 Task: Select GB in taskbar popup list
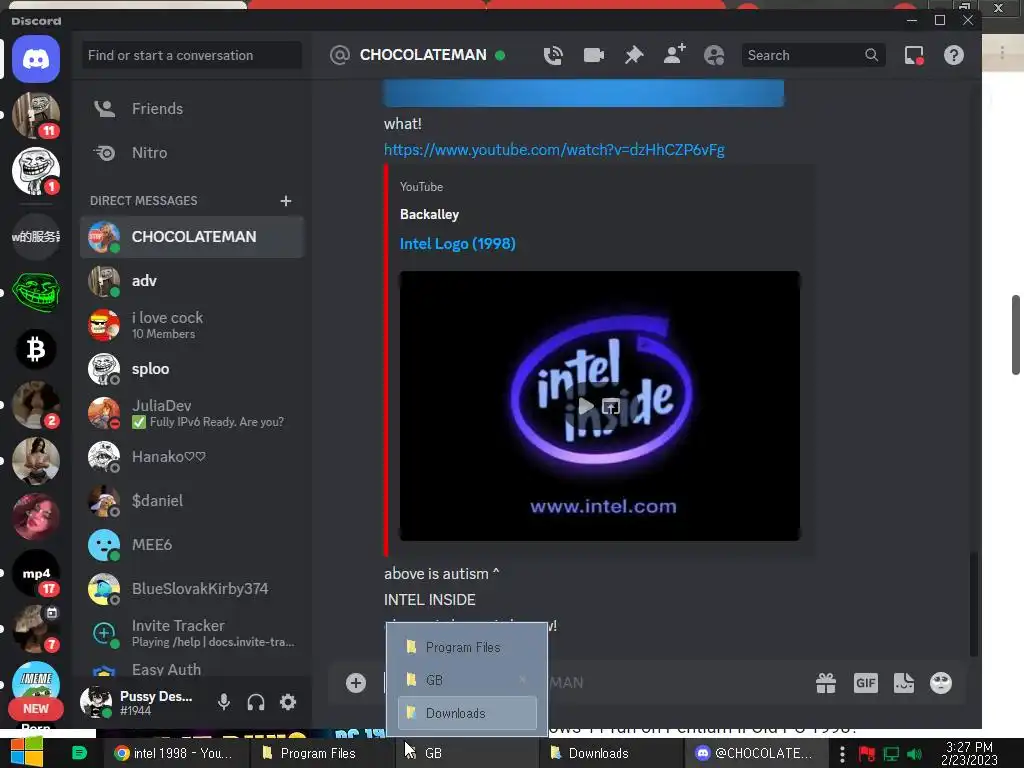tap(467, 680)
